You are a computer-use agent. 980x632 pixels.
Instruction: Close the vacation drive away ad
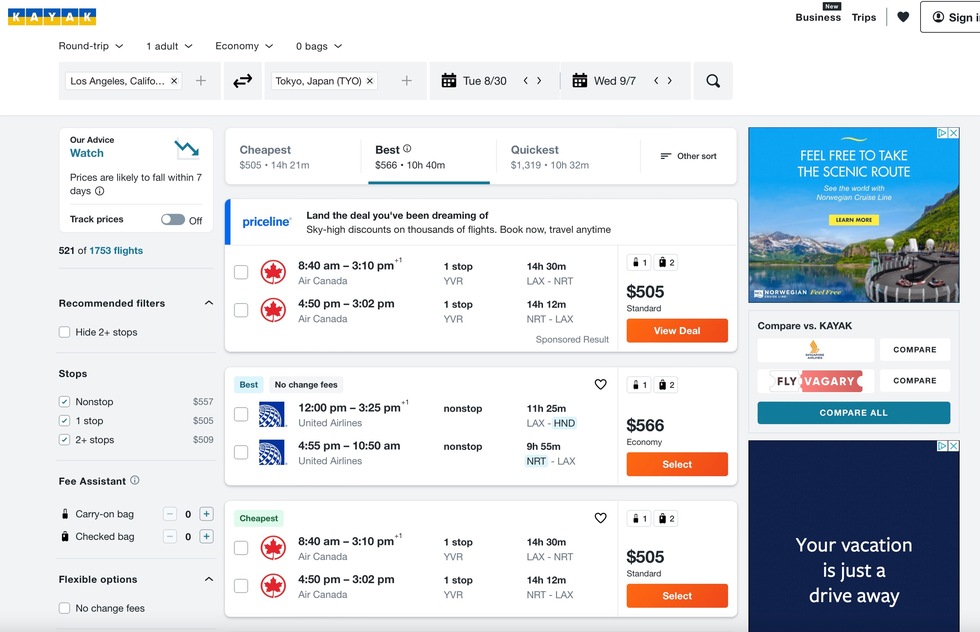[x=954, y=446]
